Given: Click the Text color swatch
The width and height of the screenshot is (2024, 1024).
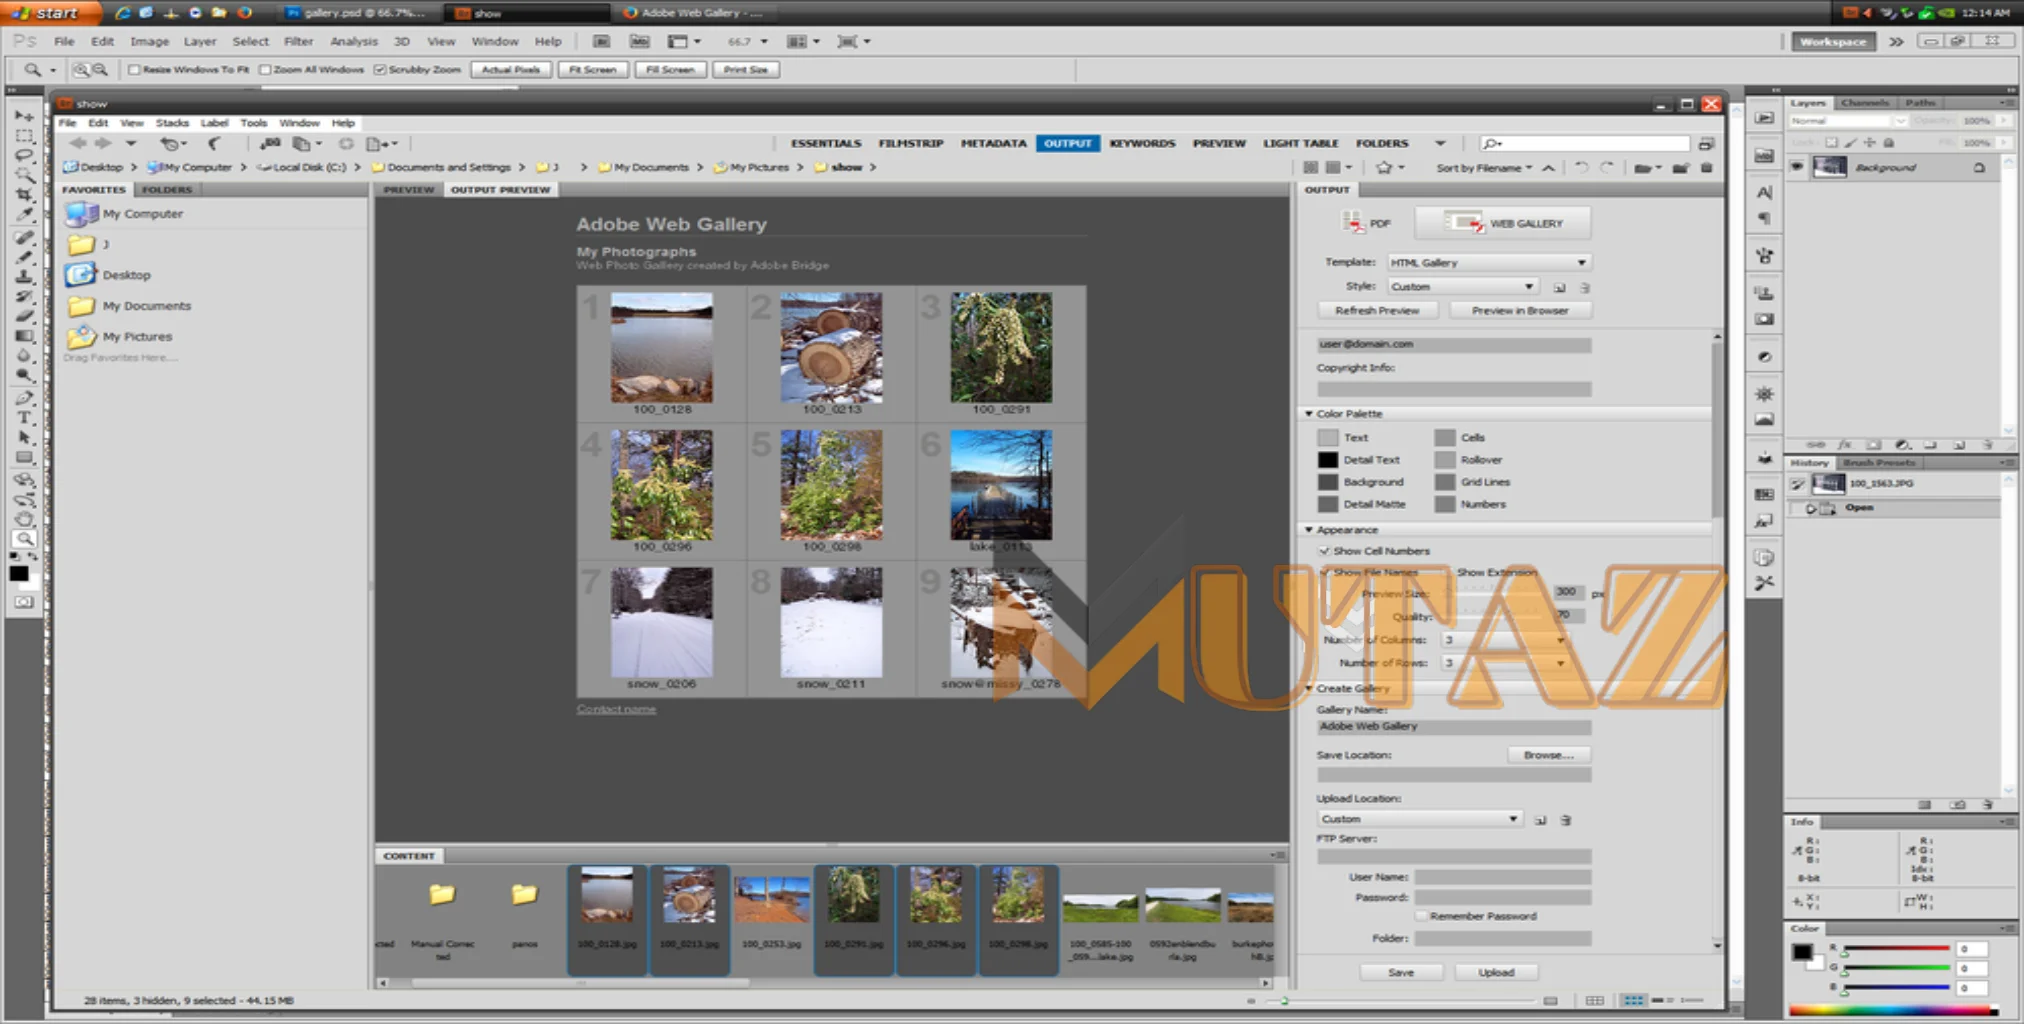Looking at the screenshot, I should pos(1327,437).
